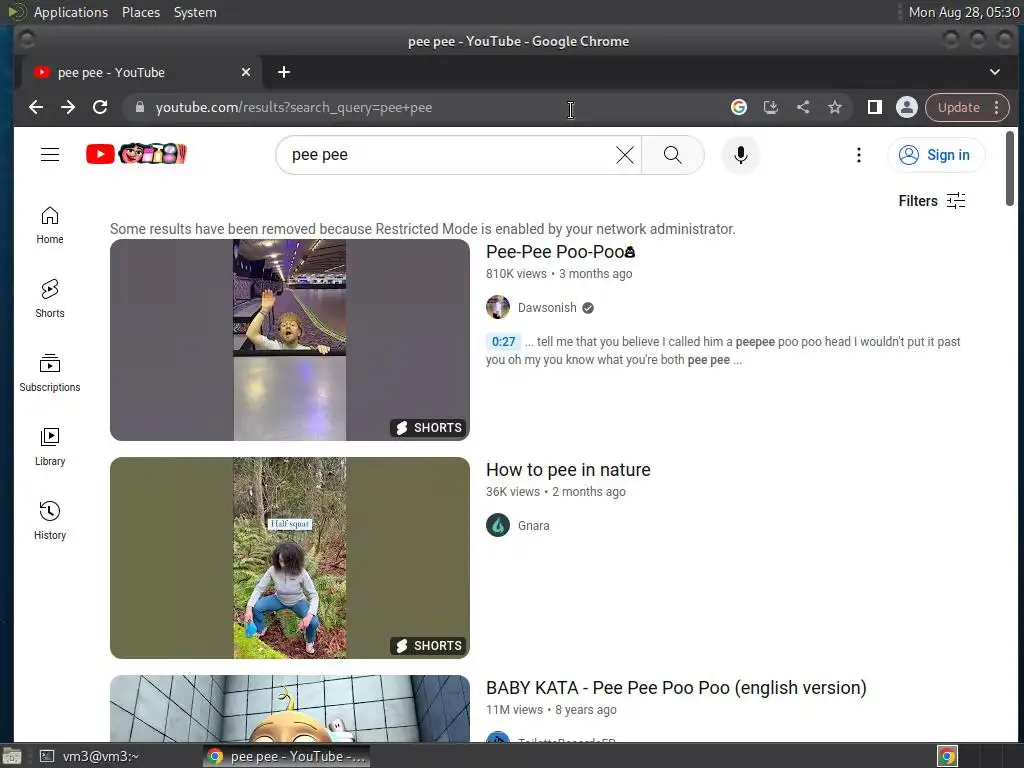This screenshot has height=768, width=1024.
Task: Click Chrome icon in the bottom panel tray
Action: click(x=948, y=756)
